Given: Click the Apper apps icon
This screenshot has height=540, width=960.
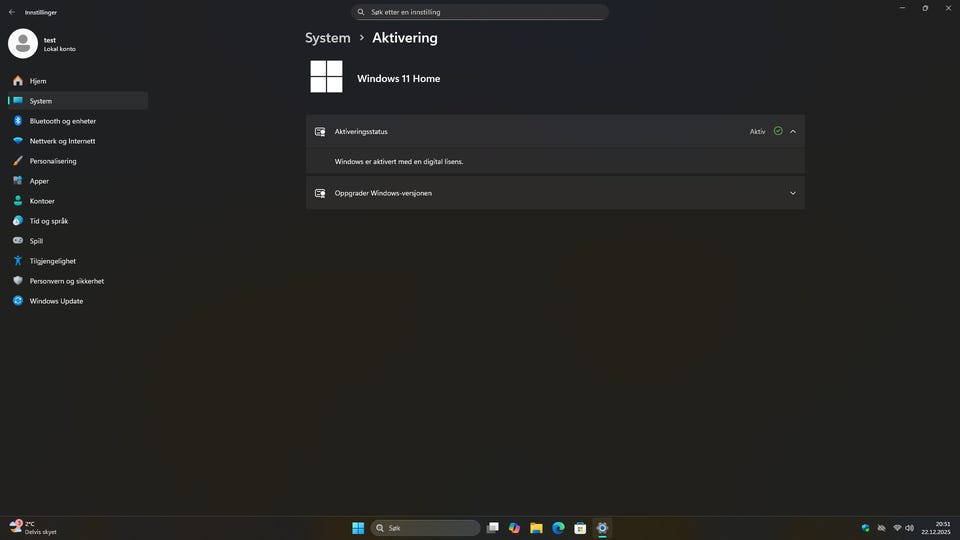Looking at the screenshot, I should pyautogui.click(x=18, y=181).
